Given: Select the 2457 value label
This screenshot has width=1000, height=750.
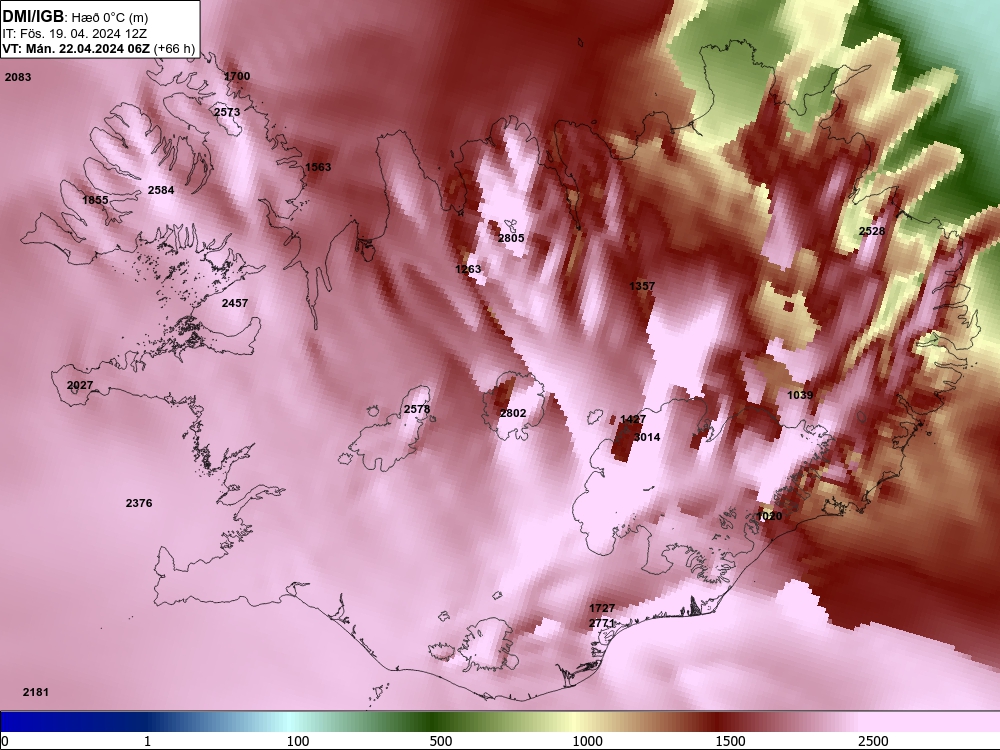Looking at the screenshot, I should tap(235, 303).
